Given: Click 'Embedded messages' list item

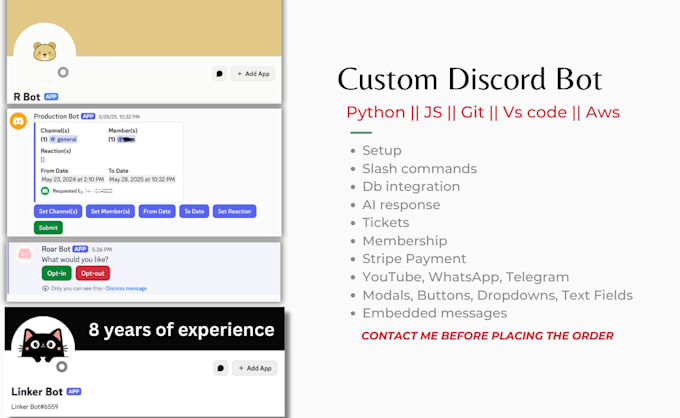Looking at the screenshot, I should [x=435, y=313].
